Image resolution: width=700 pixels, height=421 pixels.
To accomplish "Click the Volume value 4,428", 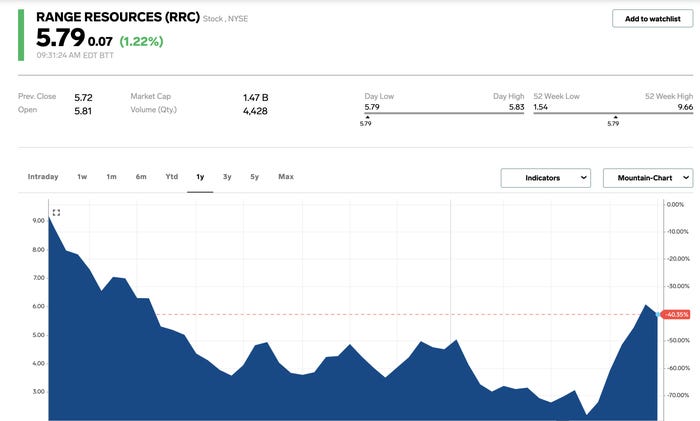I will click(255, 111).
